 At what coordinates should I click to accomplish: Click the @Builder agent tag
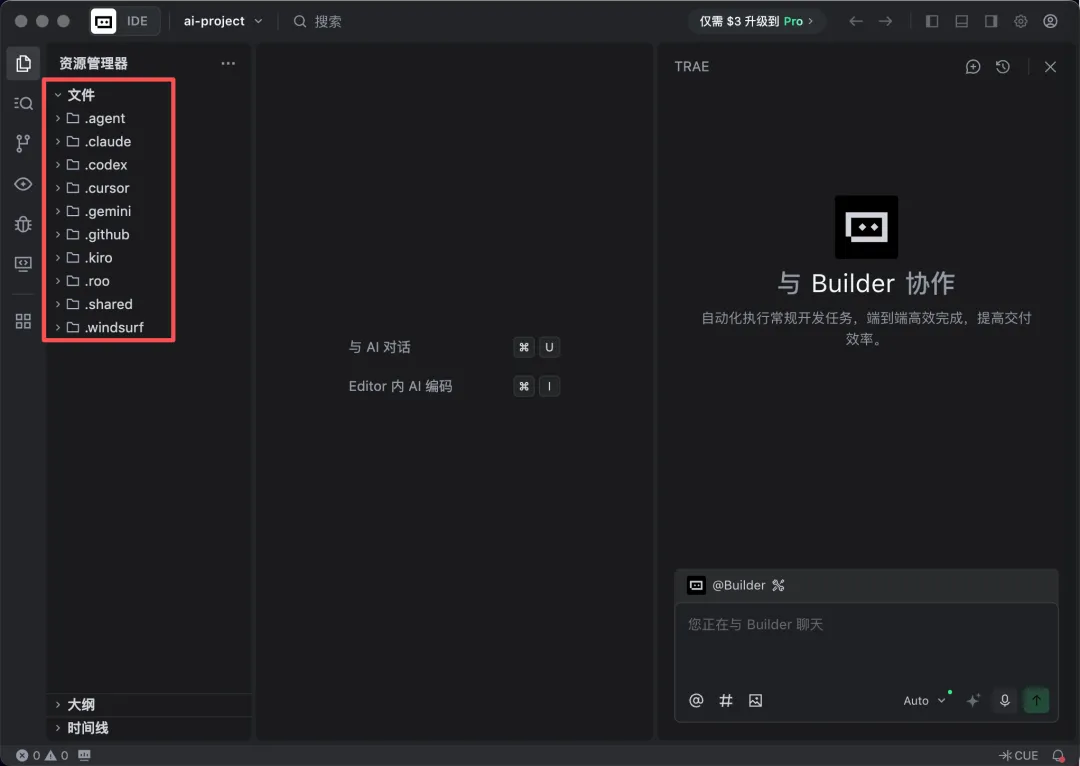coord(738,586)
